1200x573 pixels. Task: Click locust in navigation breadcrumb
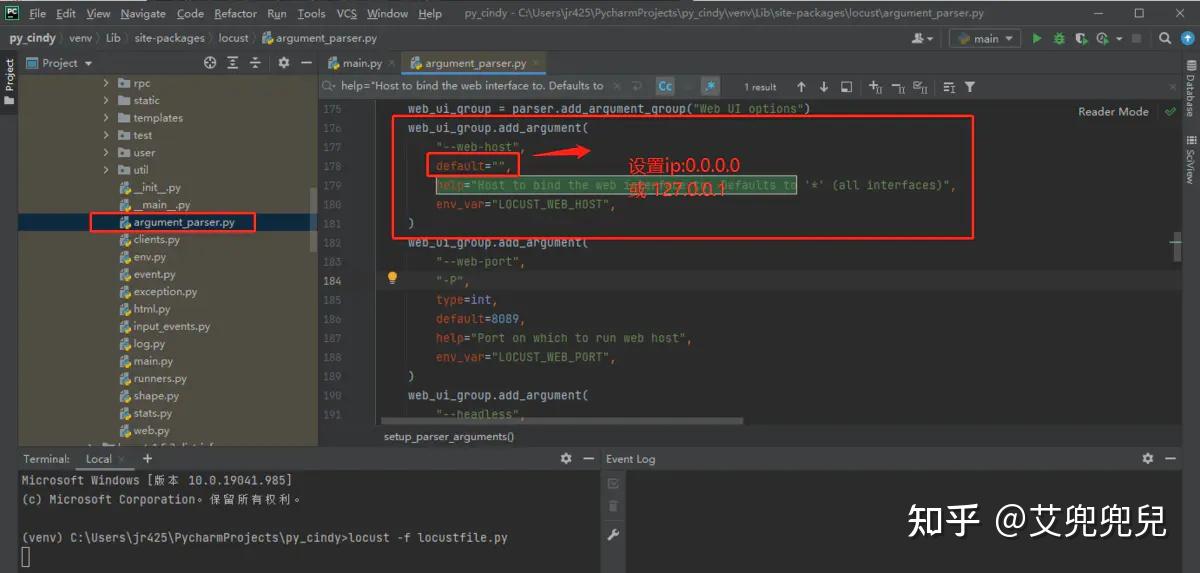click(x=233, y=39)
